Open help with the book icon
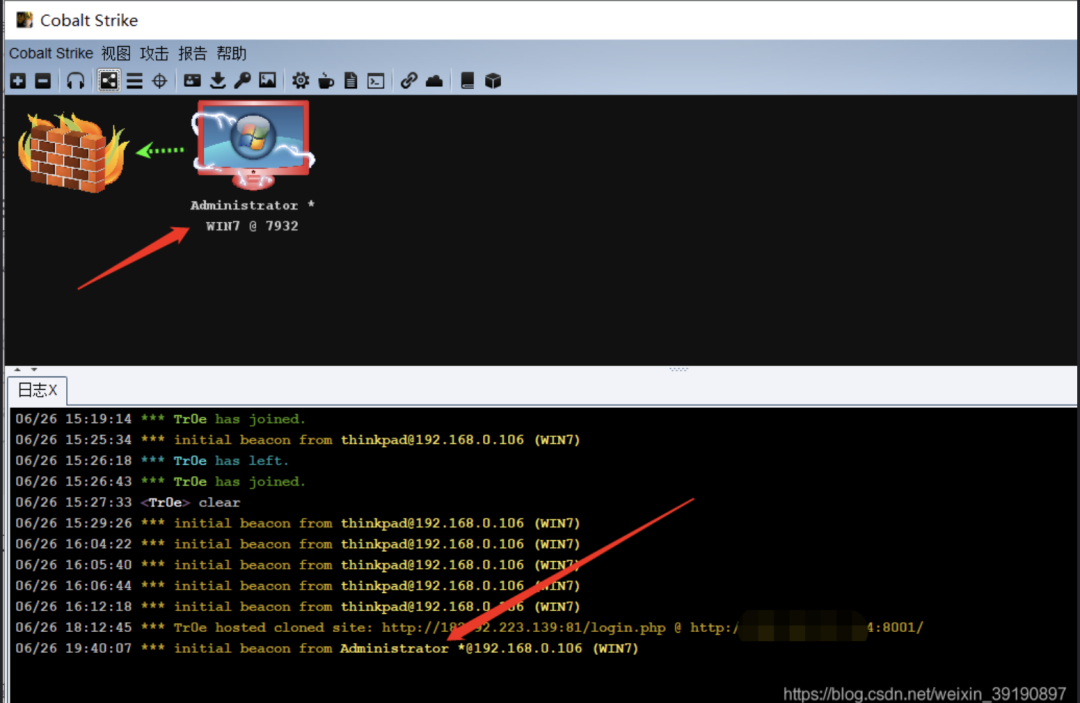 pos(467,81)
